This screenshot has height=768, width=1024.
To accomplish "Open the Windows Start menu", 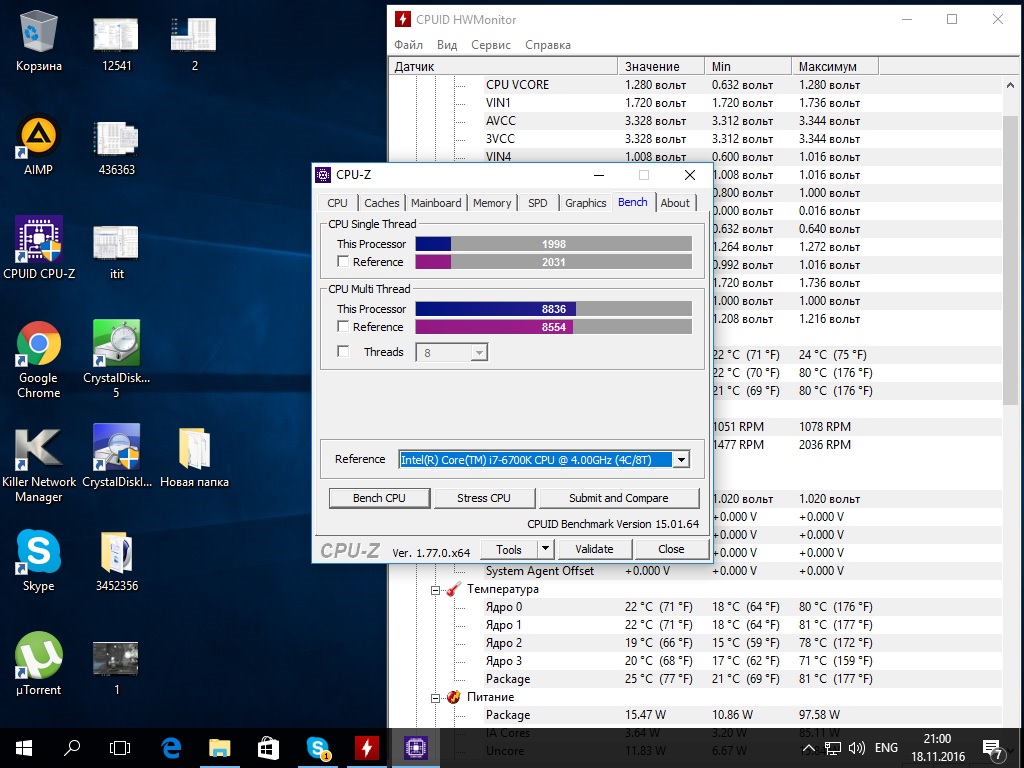I will tap(24, 748).
